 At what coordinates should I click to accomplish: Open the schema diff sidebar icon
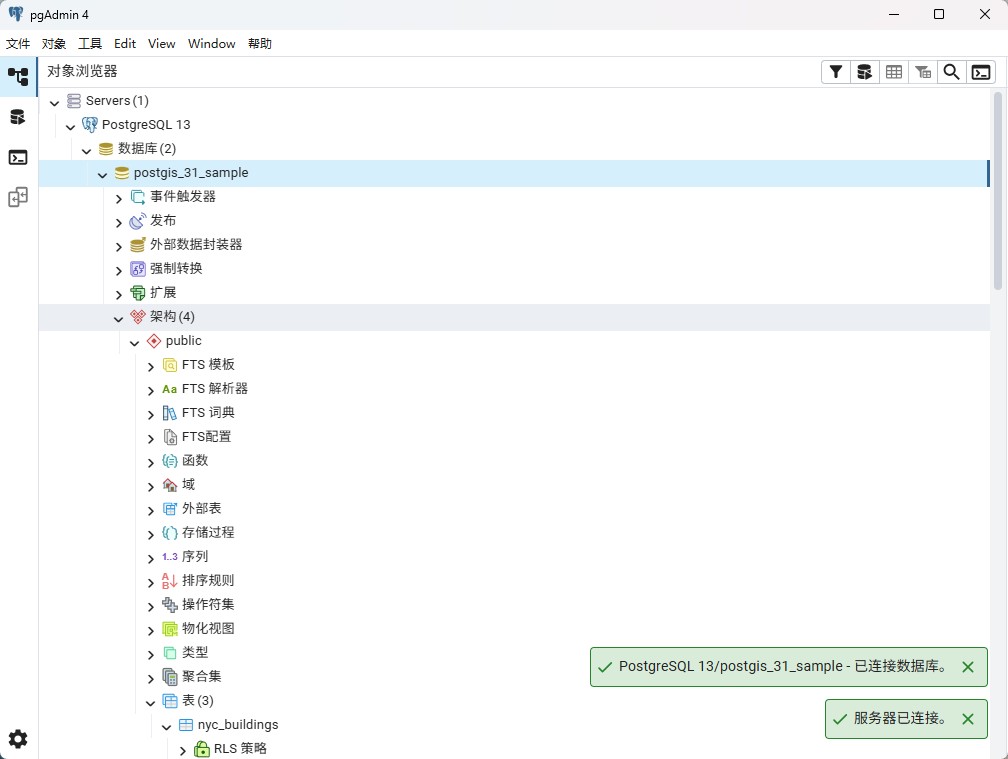[x=18, y=197]
